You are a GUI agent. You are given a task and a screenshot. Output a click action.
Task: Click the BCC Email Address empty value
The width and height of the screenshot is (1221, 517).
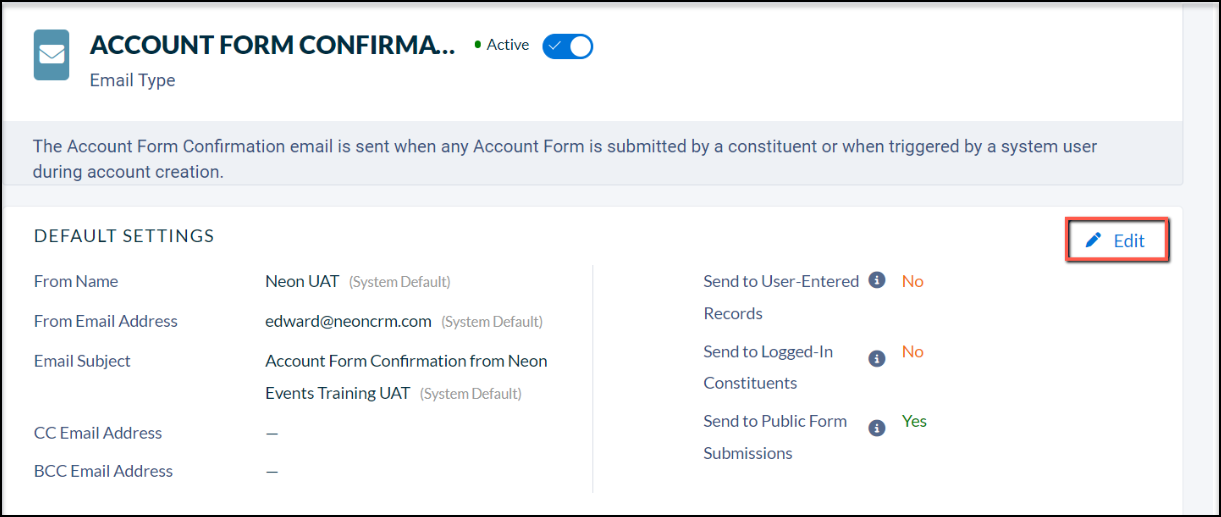pyautogui.click(x=272, y=471)
